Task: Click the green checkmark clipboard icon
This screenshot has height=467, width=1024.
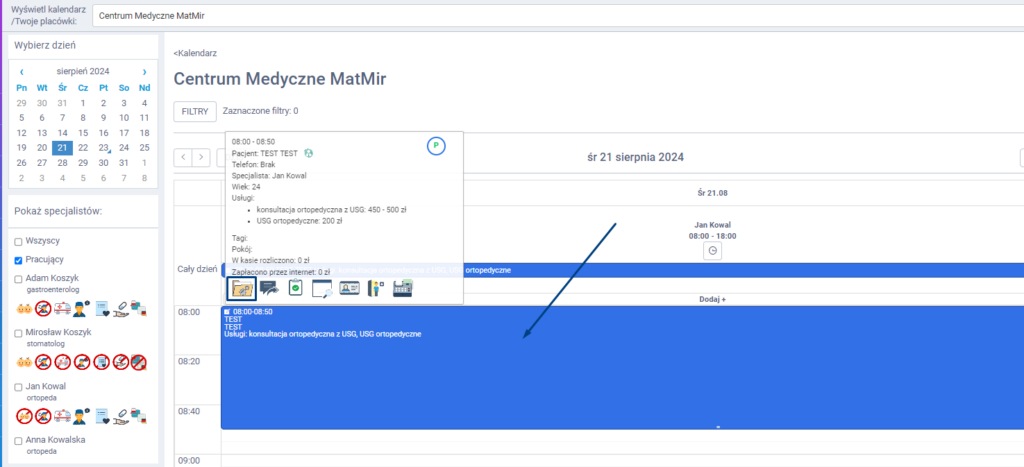Action: [x=295, y=288]
